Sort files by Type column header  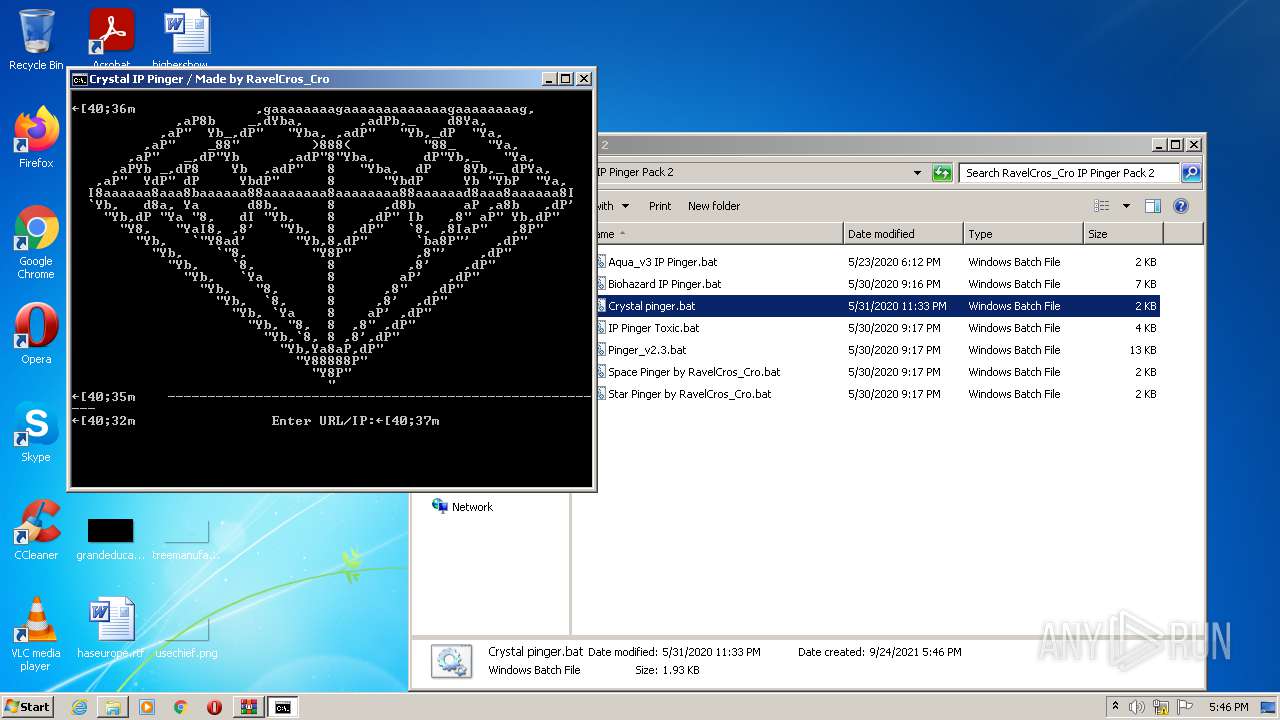1023,233
